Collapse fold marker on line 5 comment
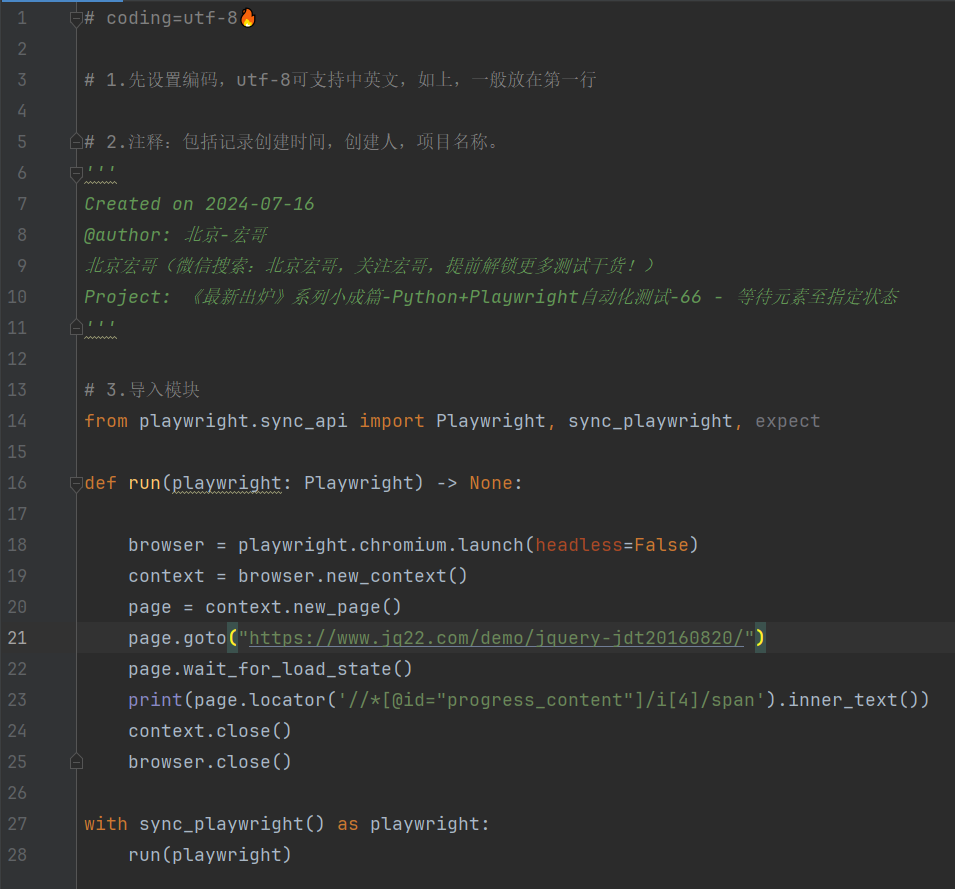 [x=76, y=142]
